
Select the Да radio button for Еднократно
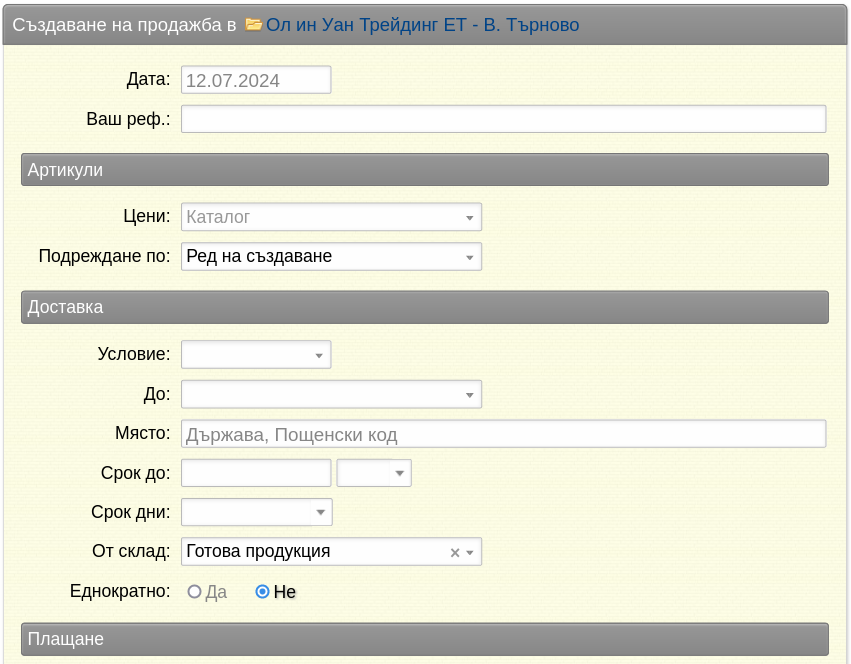pos(194,591)
